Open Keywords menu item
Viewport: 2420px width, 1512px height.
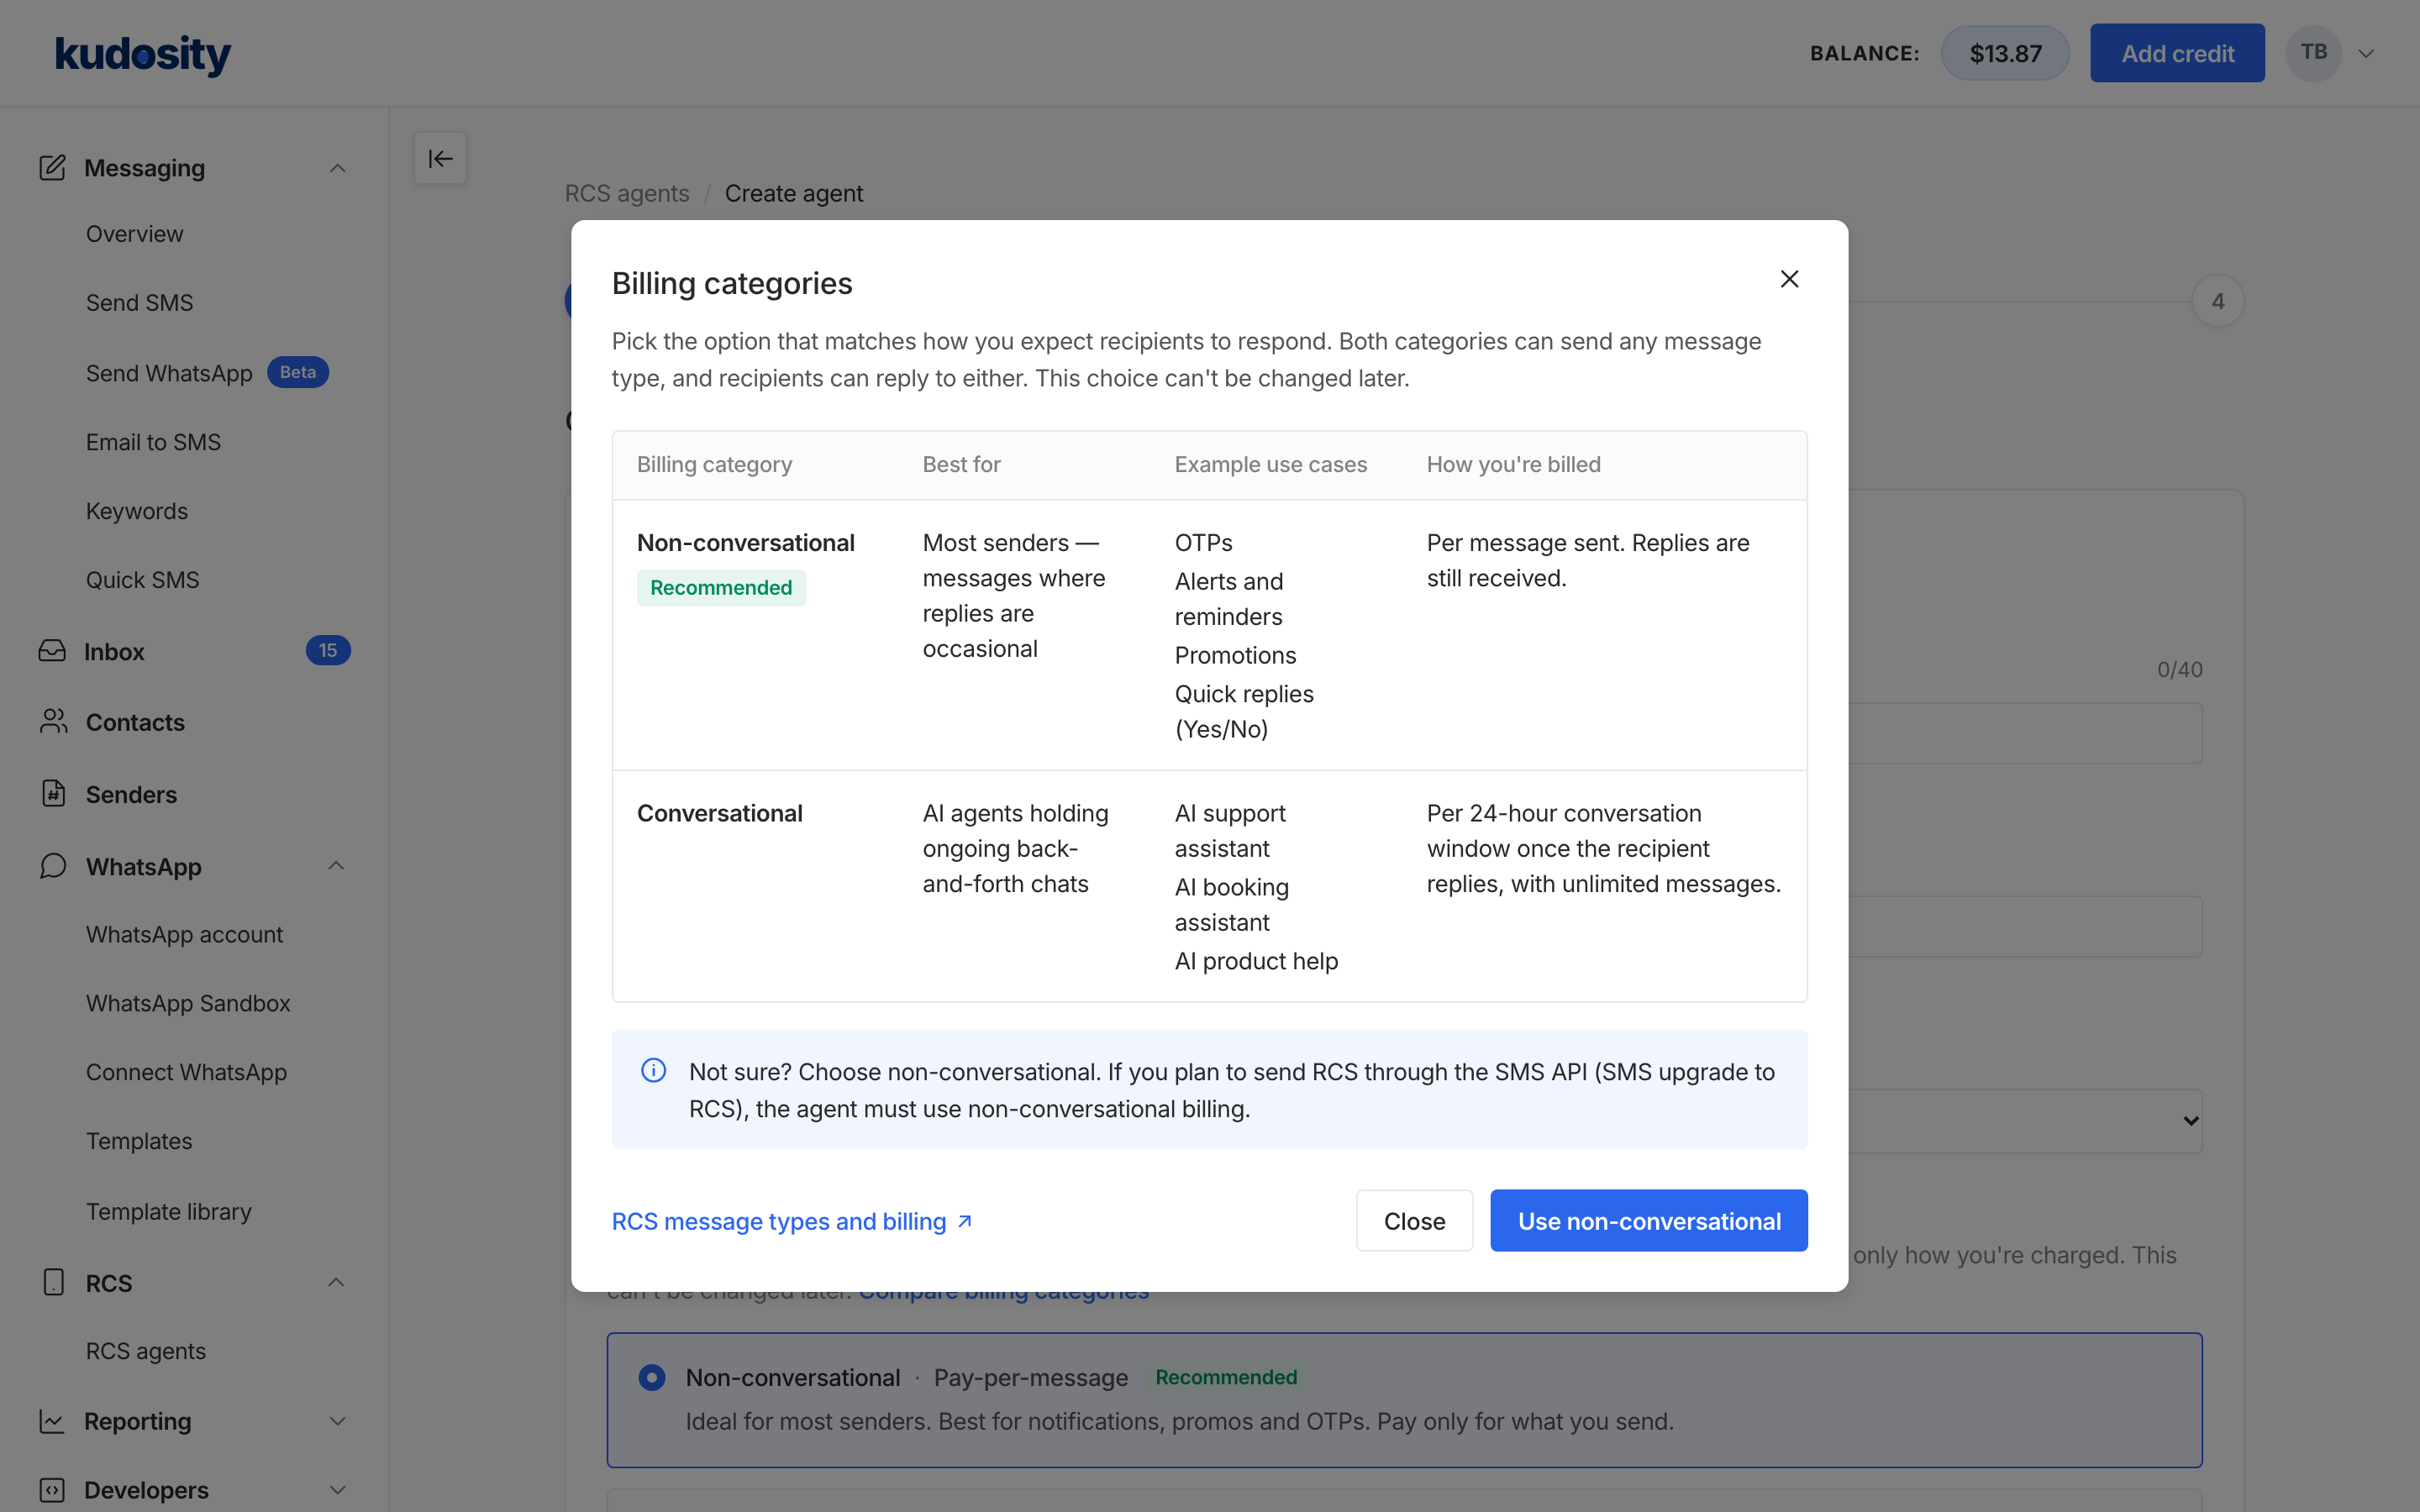[137, 510]
